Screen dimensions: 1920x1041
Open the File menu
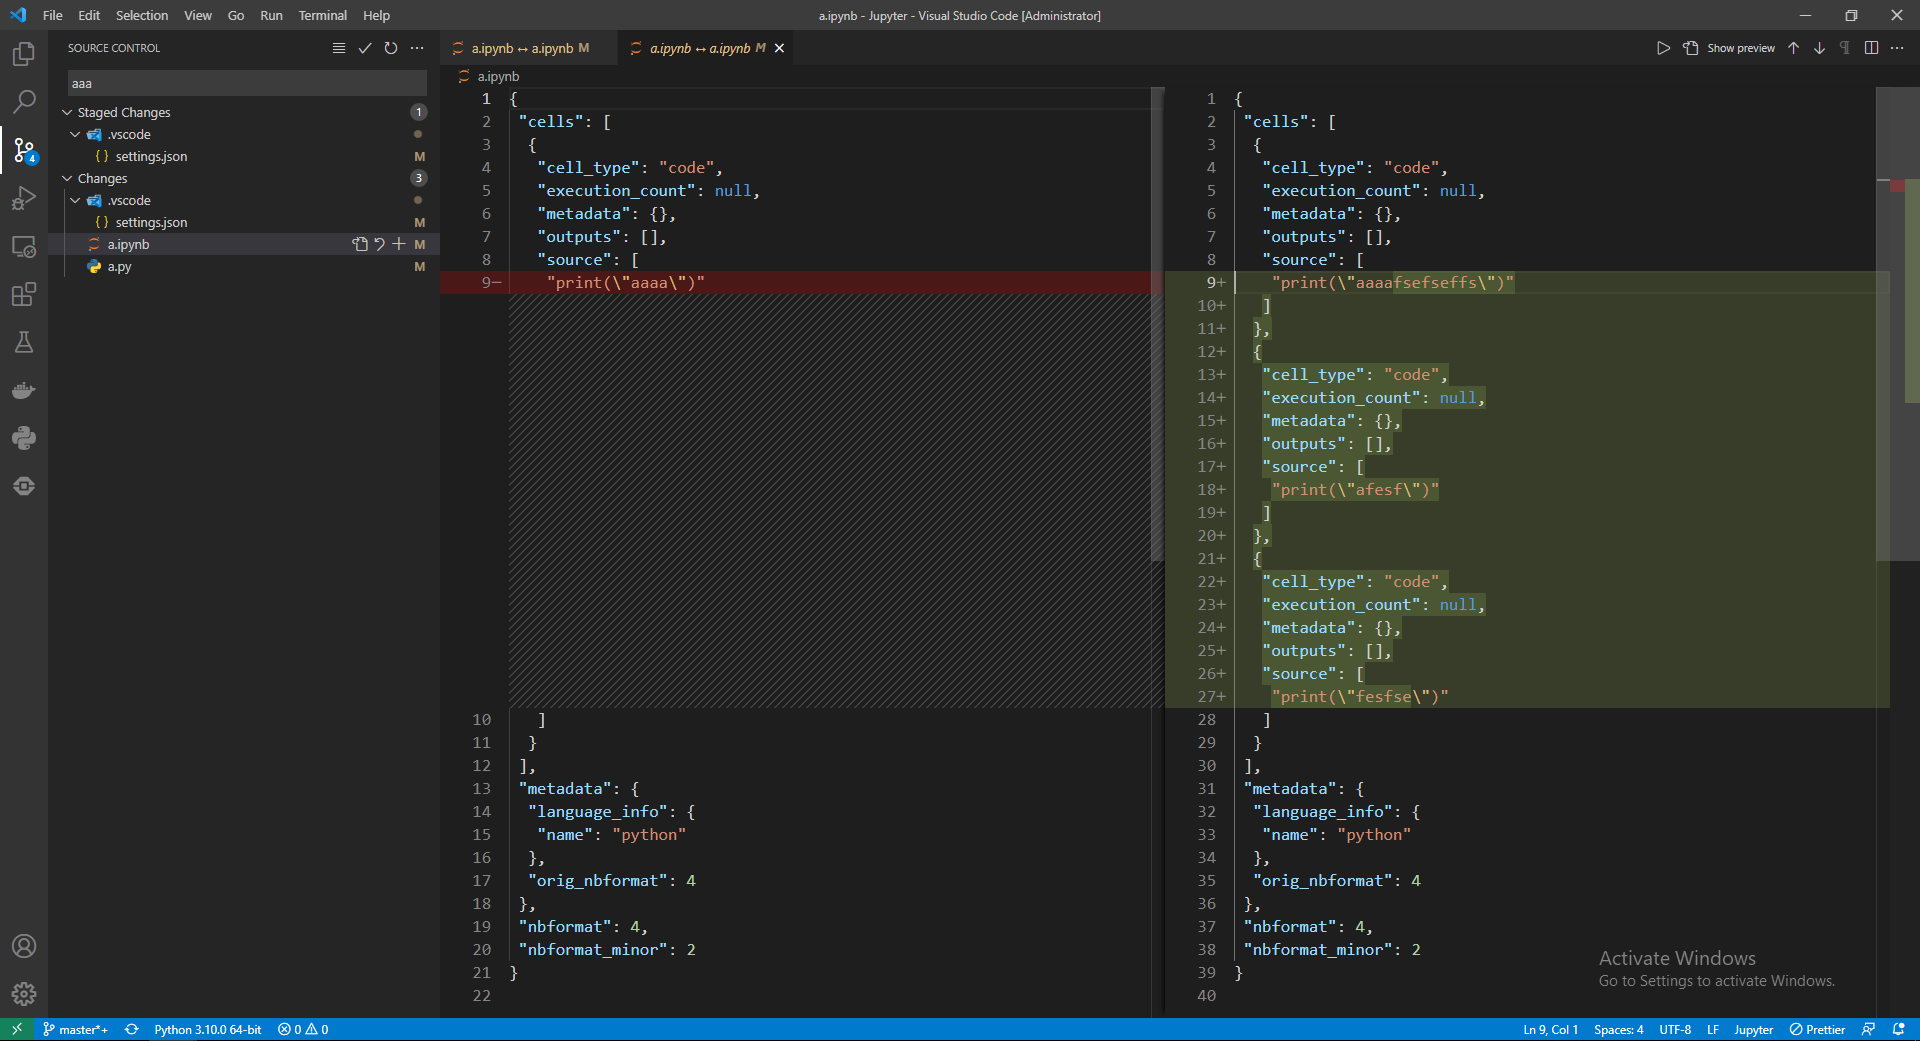pos(53,15)
